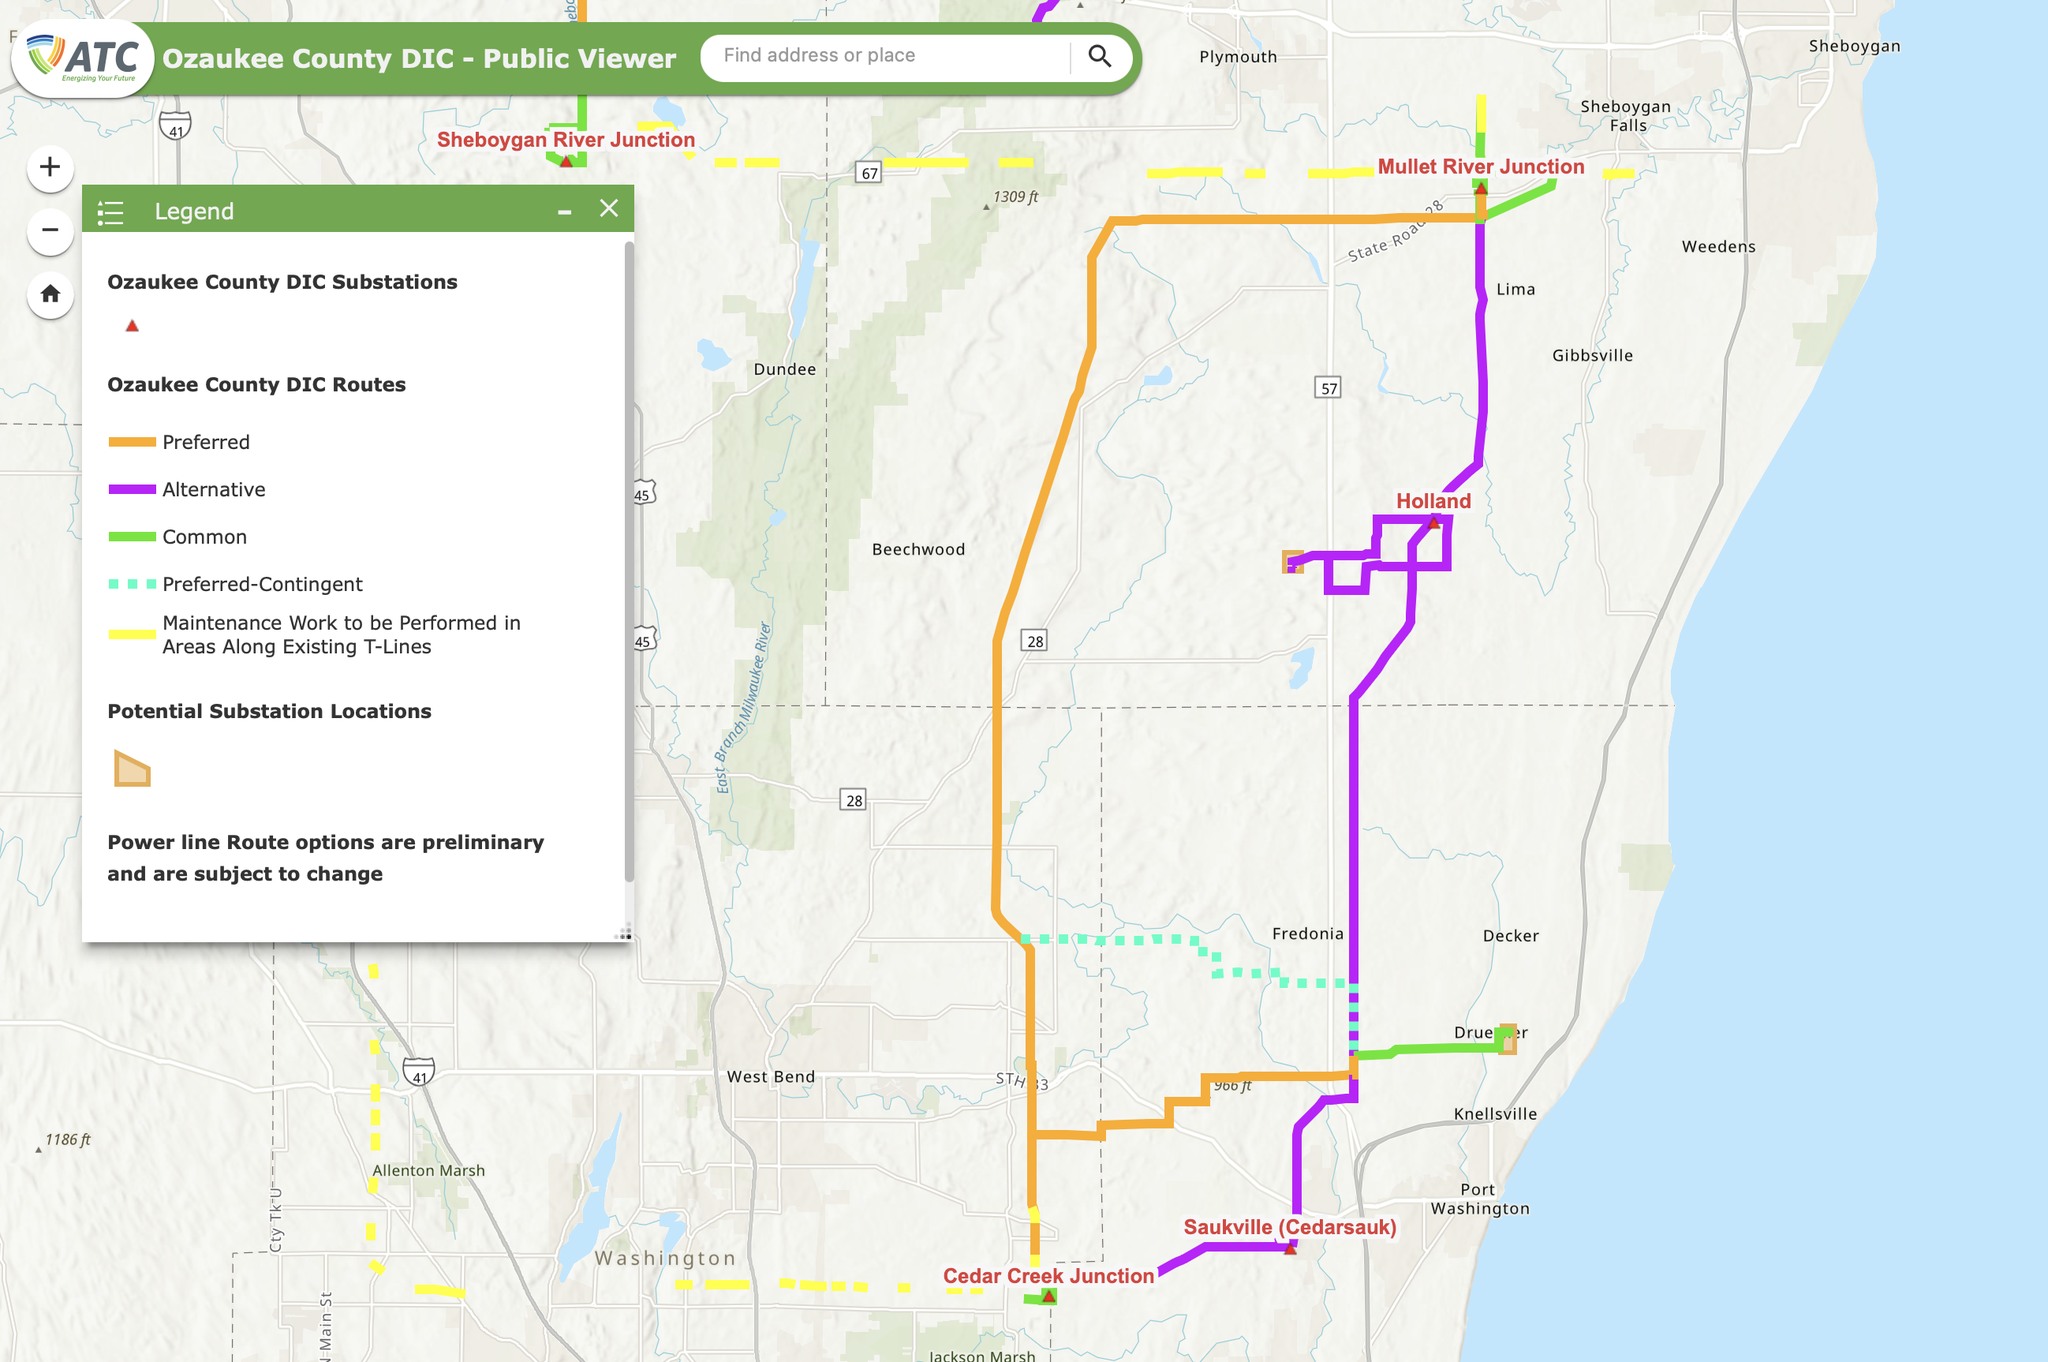Click the Alternative purple legend swatch
The height and width of the screenshot is (1362, 2048).
pos(132,489)
